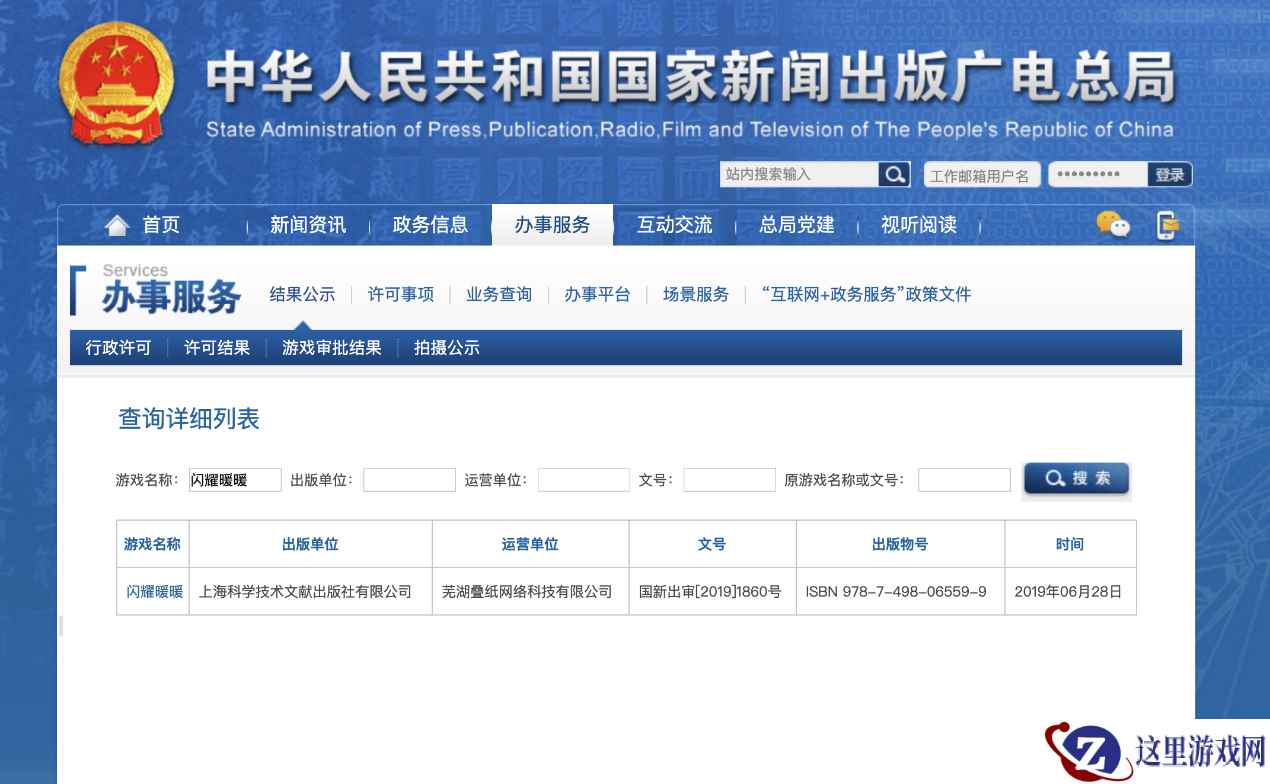This screenshot has height=784, width=1270.
Task: Click the 搜索 search button
Action: coord(1076,479)
